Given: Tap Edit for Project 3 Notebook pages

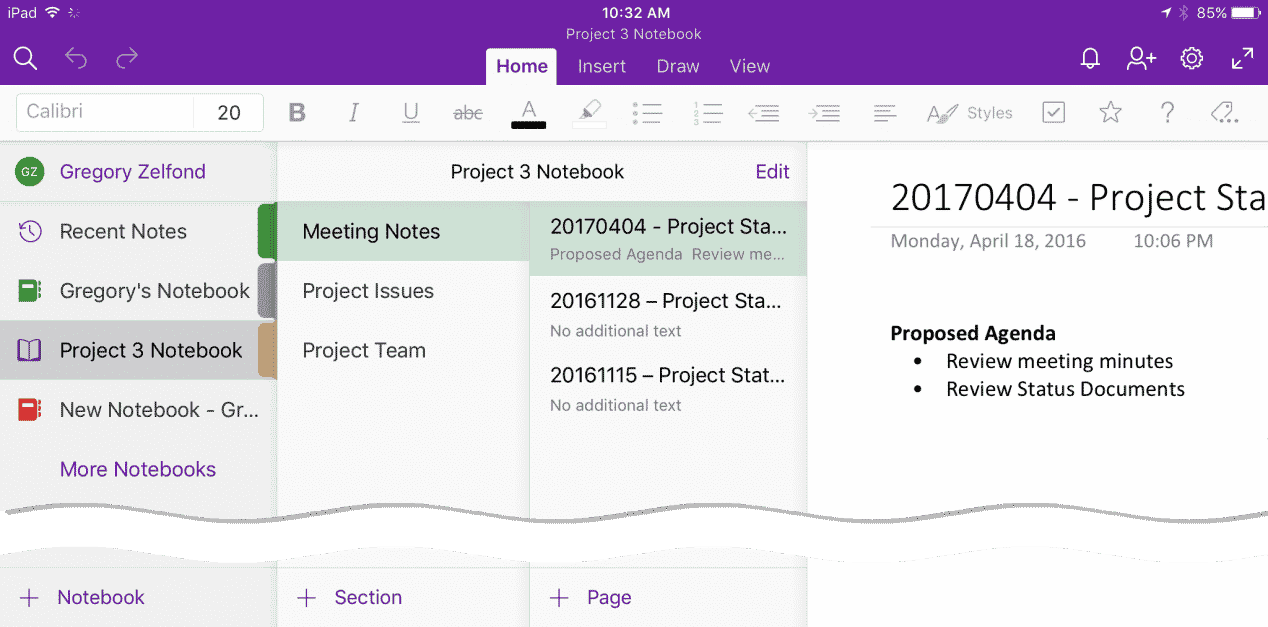Looking at the screenshot, I should click(772, 171).
